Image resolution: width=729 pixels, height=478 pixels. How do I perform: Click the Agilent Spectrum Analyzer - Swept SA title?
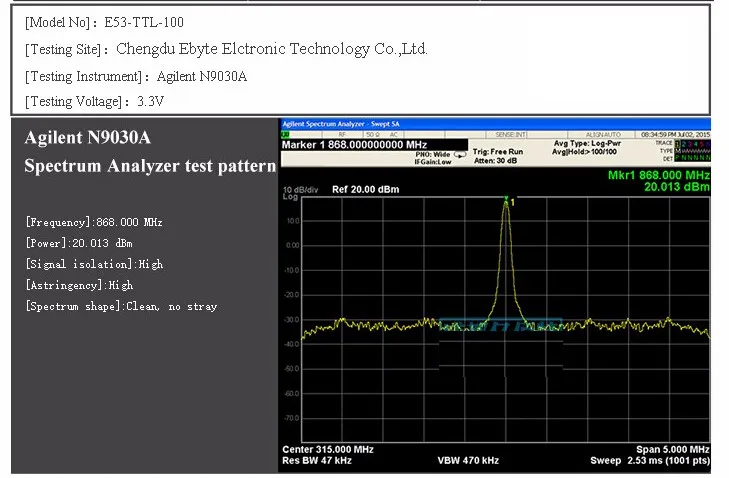(x=341, y=124)
